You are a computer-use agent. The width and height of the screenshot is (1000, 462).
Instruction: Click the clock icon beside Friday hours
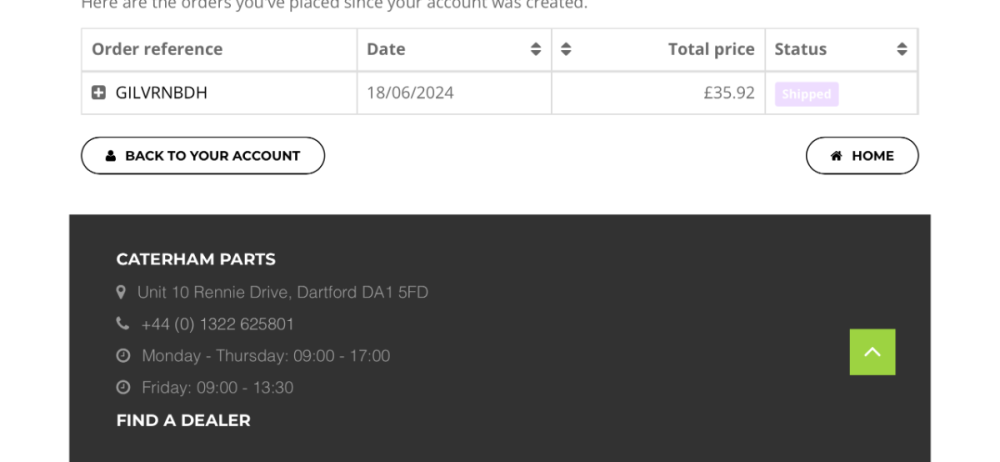(123, 387)
